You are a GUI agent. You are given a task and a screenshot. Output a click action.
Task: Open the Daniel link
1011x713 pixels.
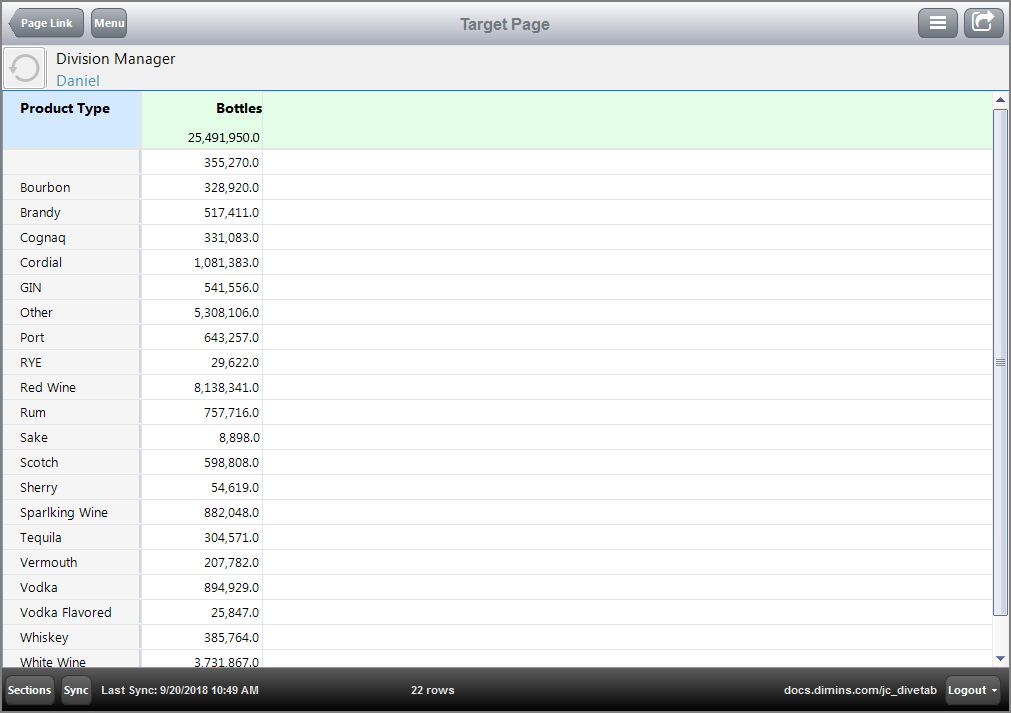click(78, 81)
